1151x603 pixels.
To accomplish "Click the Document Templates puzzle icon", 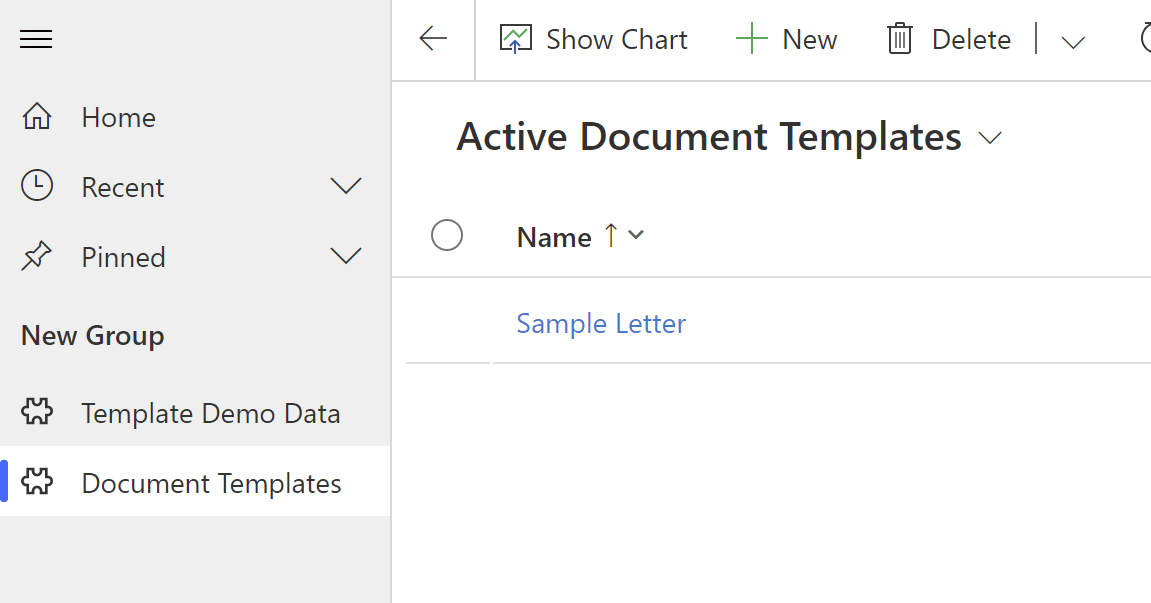I will (x=37, y=483).
